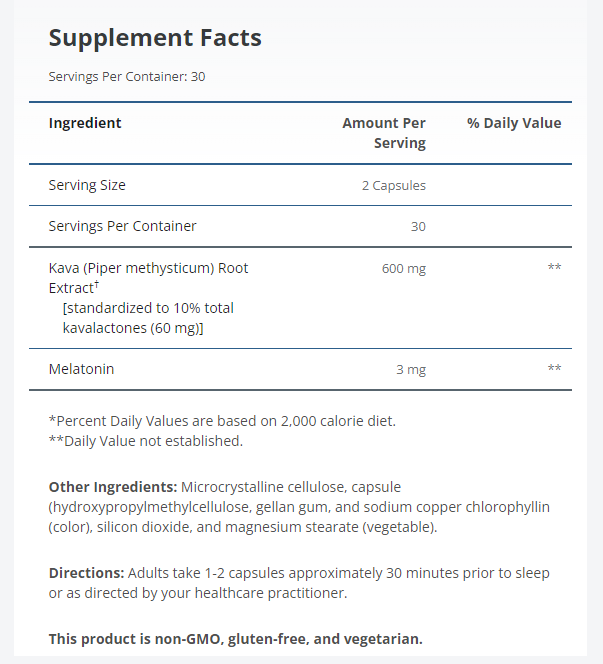Click the 3 mg melatonin amount

click(410, 370)
